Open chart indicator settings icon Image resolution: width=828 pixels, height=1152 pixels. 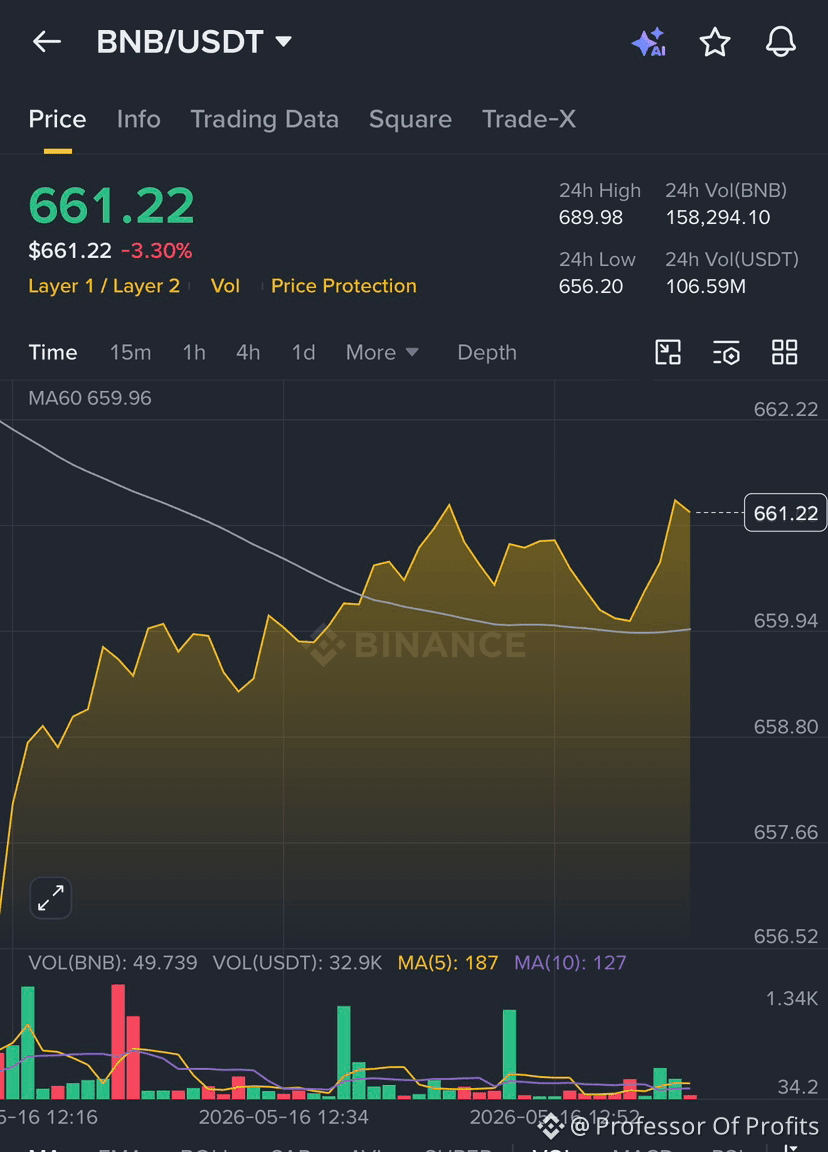[726, 353]
